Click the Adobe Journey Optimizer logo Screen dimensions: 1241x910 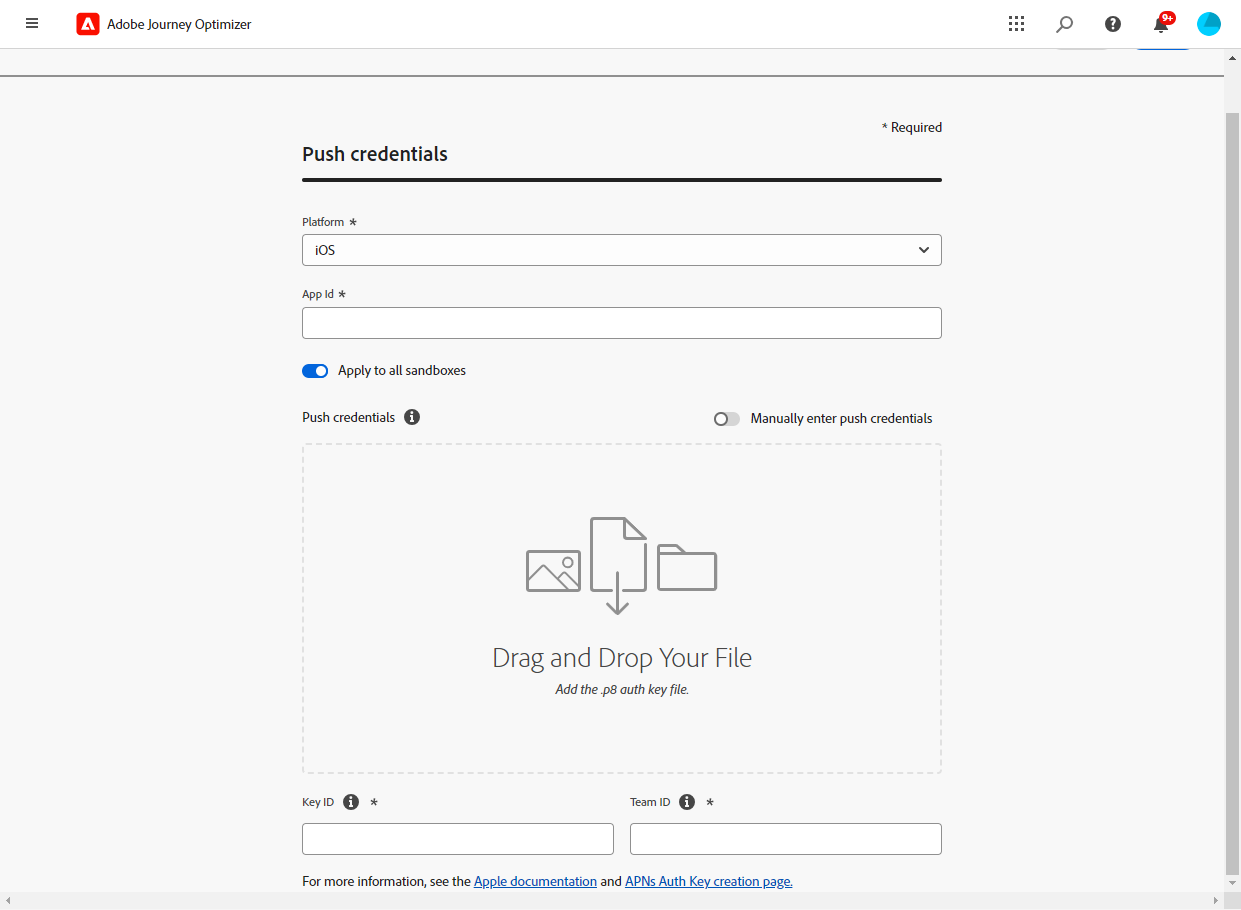click(88, 24)
